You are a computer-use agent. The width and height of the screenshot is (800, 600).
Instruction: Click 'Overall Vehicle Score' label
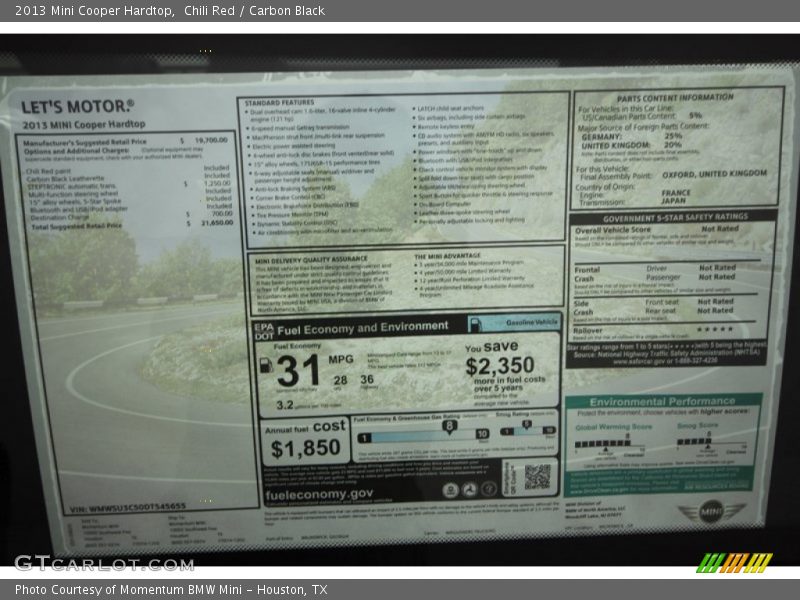pyautogui.click(x=613, y=230)
